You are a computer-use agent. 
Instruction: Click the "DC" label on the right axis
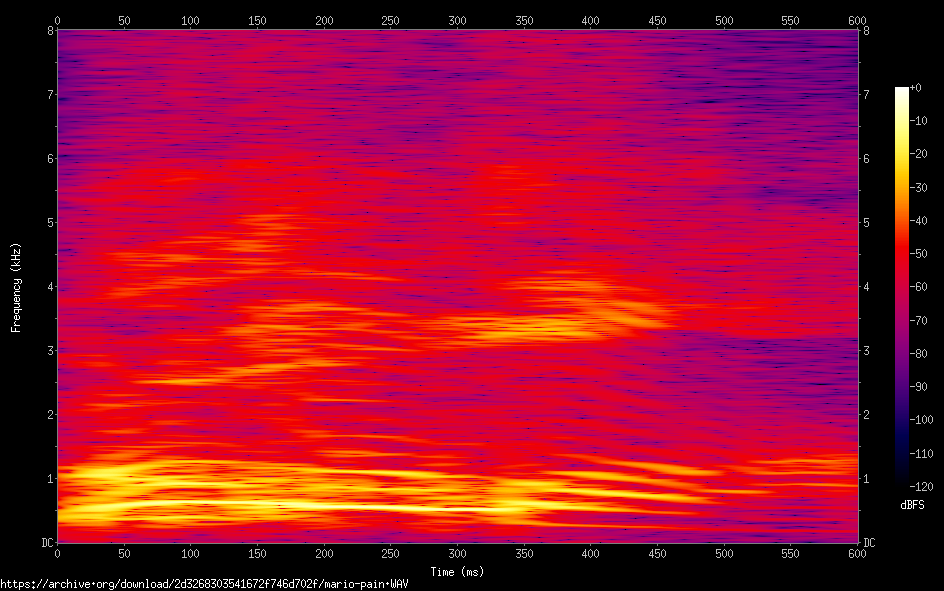click(x=870, y=542)
